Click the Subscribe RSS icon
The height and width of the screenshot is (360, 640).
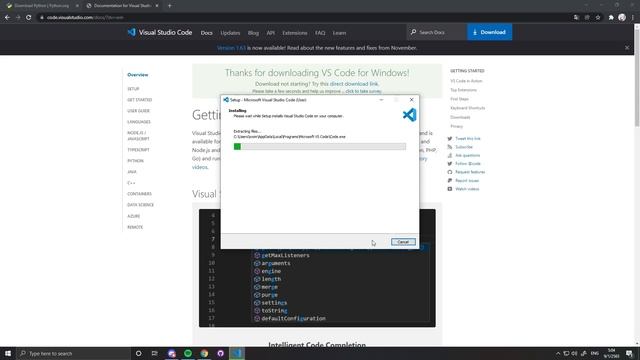click(450, 147)
